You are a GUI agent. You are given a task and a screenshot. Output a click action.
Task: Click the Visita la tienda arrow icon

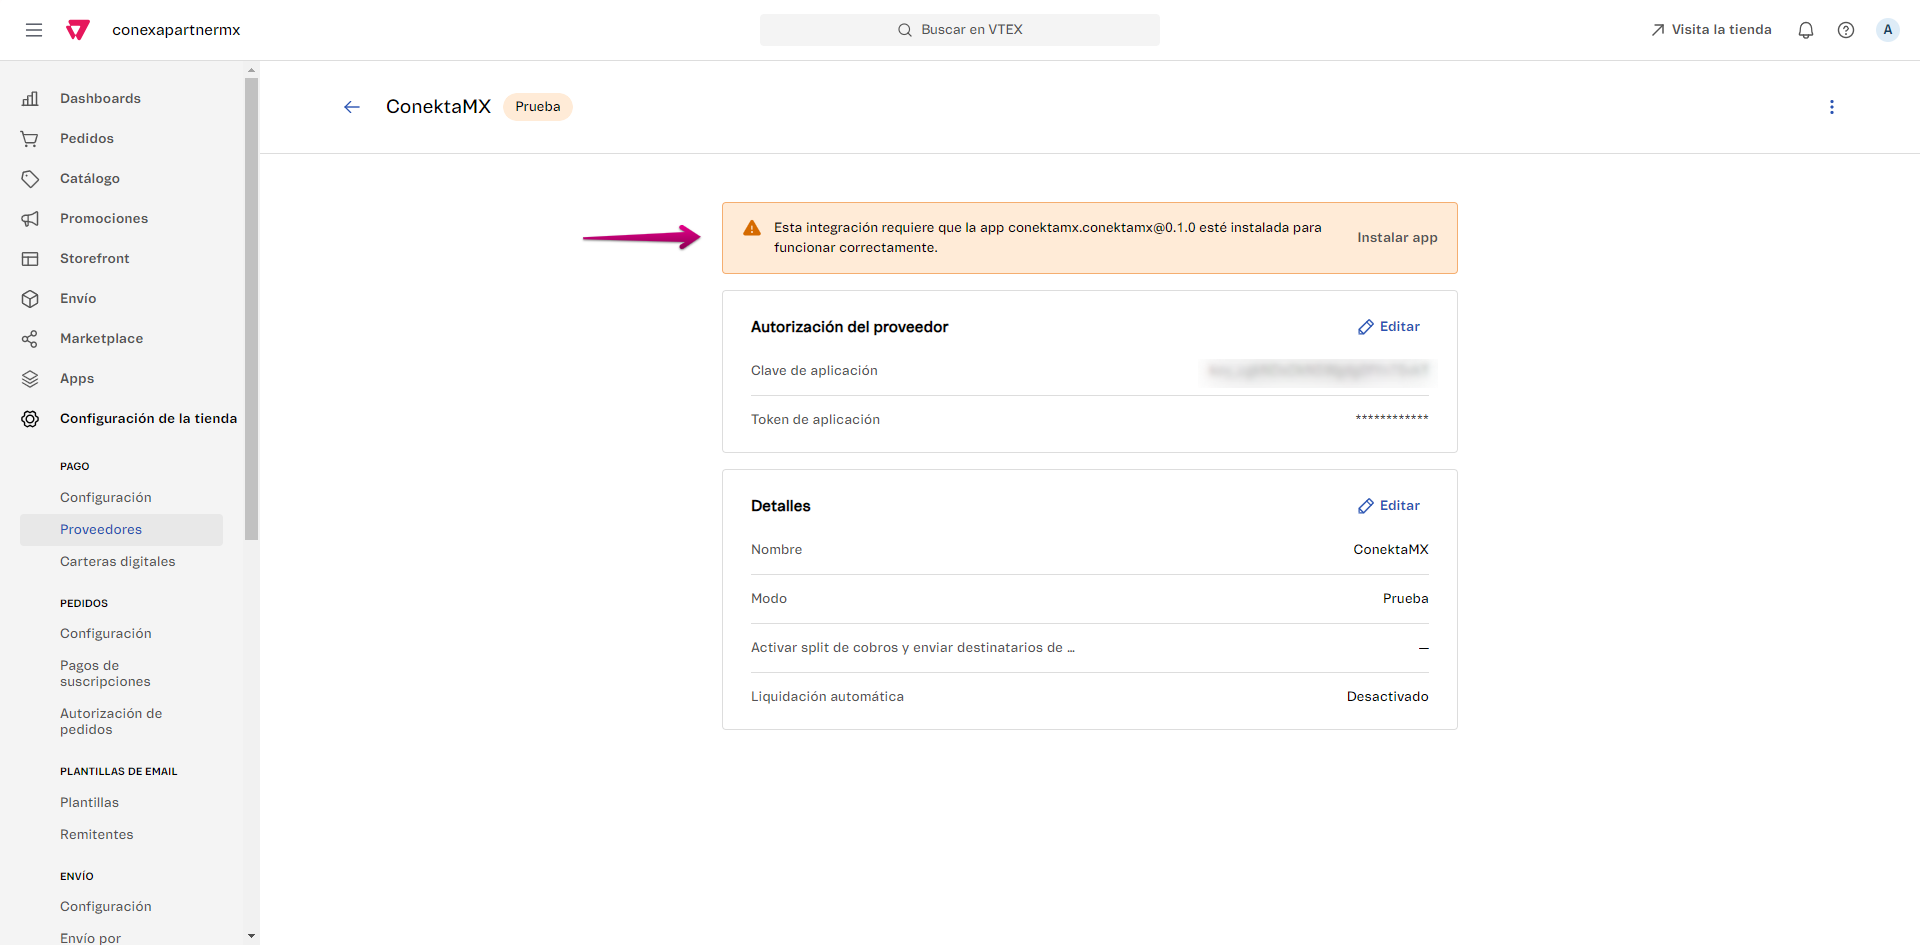tap(1658, 30)
